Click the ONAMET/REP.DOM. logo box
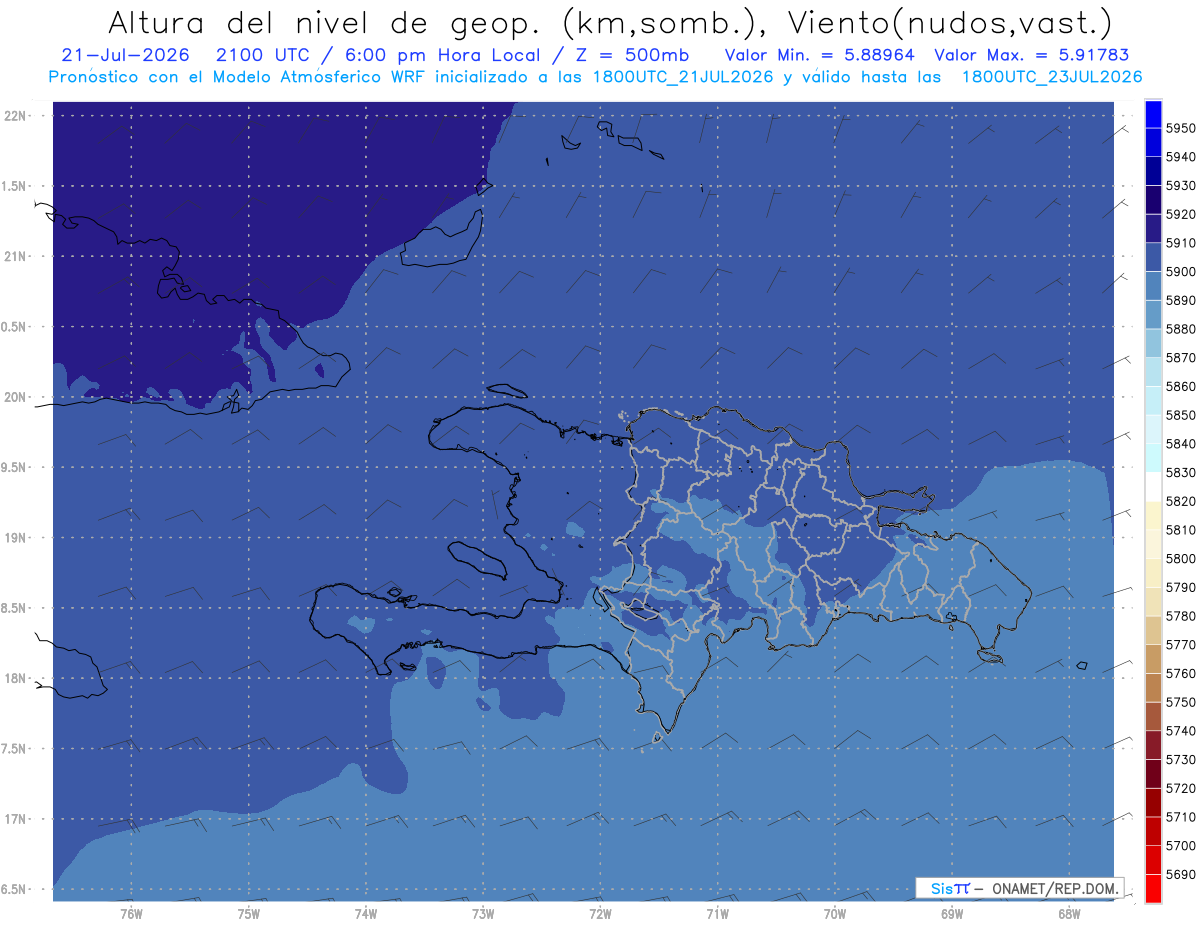 1019,888
